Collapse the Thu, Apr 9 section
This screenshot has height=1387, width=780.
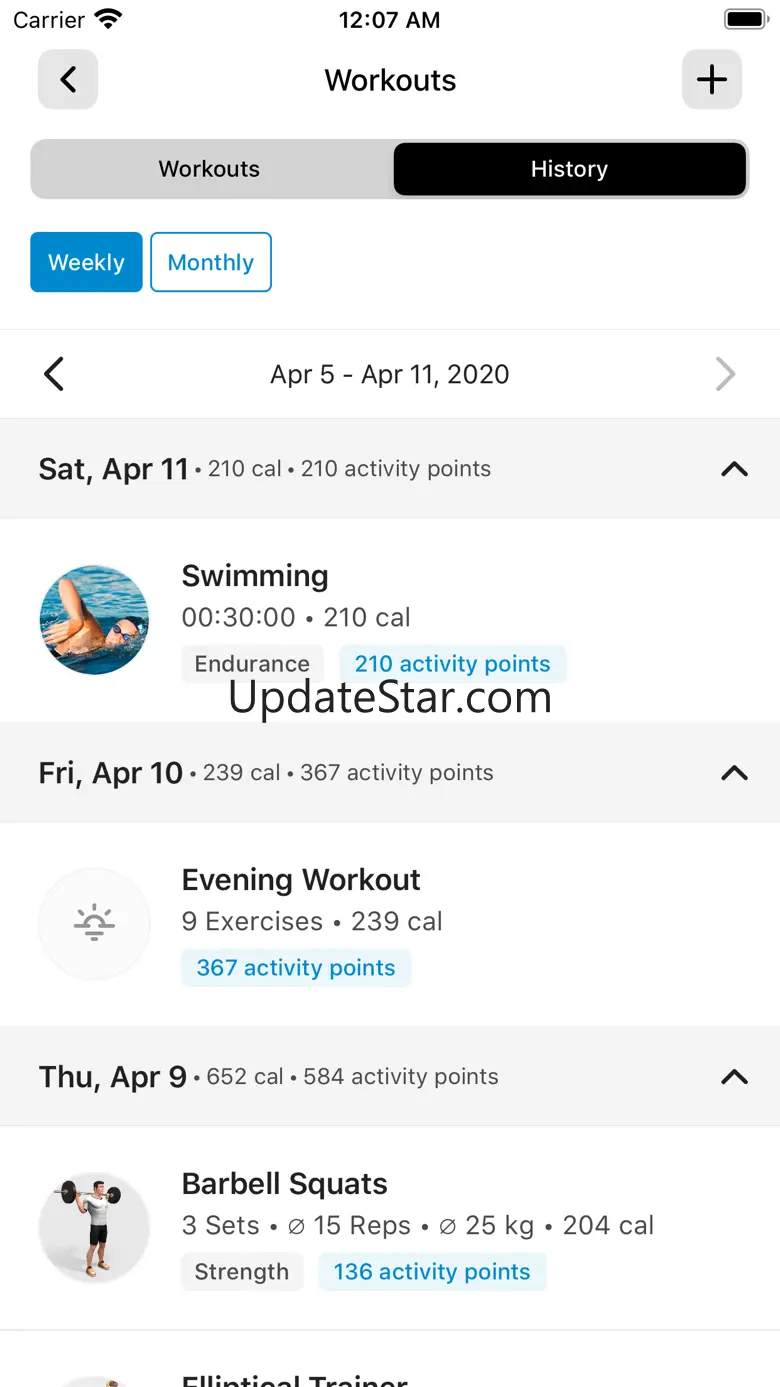[734, 1077]
